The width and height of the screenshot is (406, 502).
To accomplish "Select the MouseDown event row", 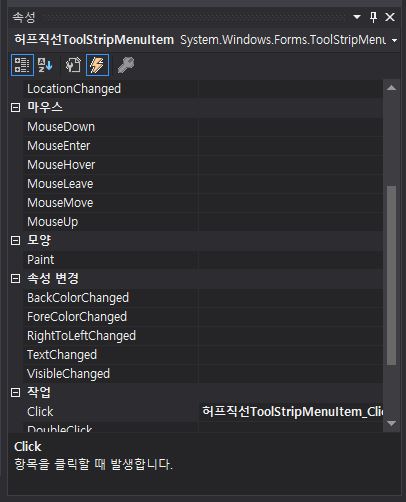I will 203,127.
